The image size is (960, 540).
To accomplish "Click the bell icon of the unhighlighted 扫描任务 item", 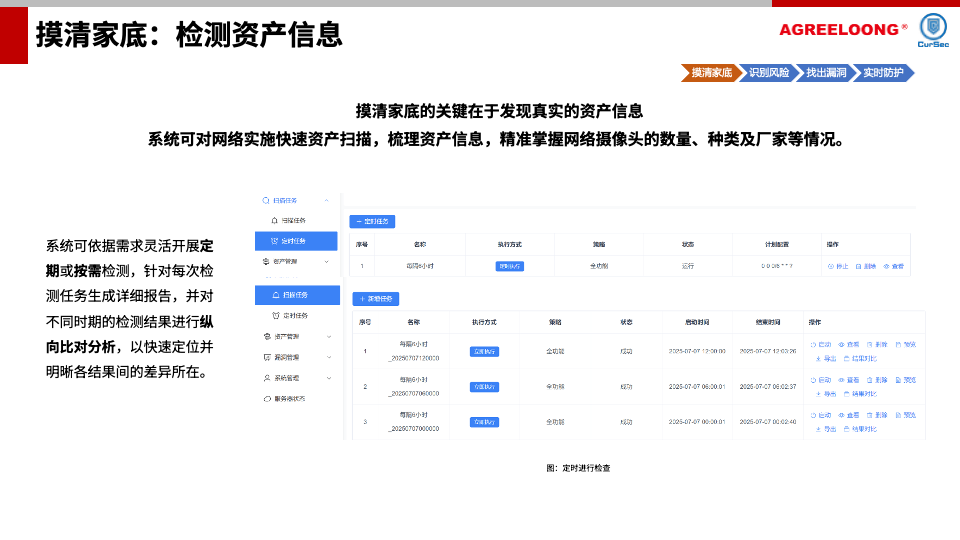I will coord(274,220).
